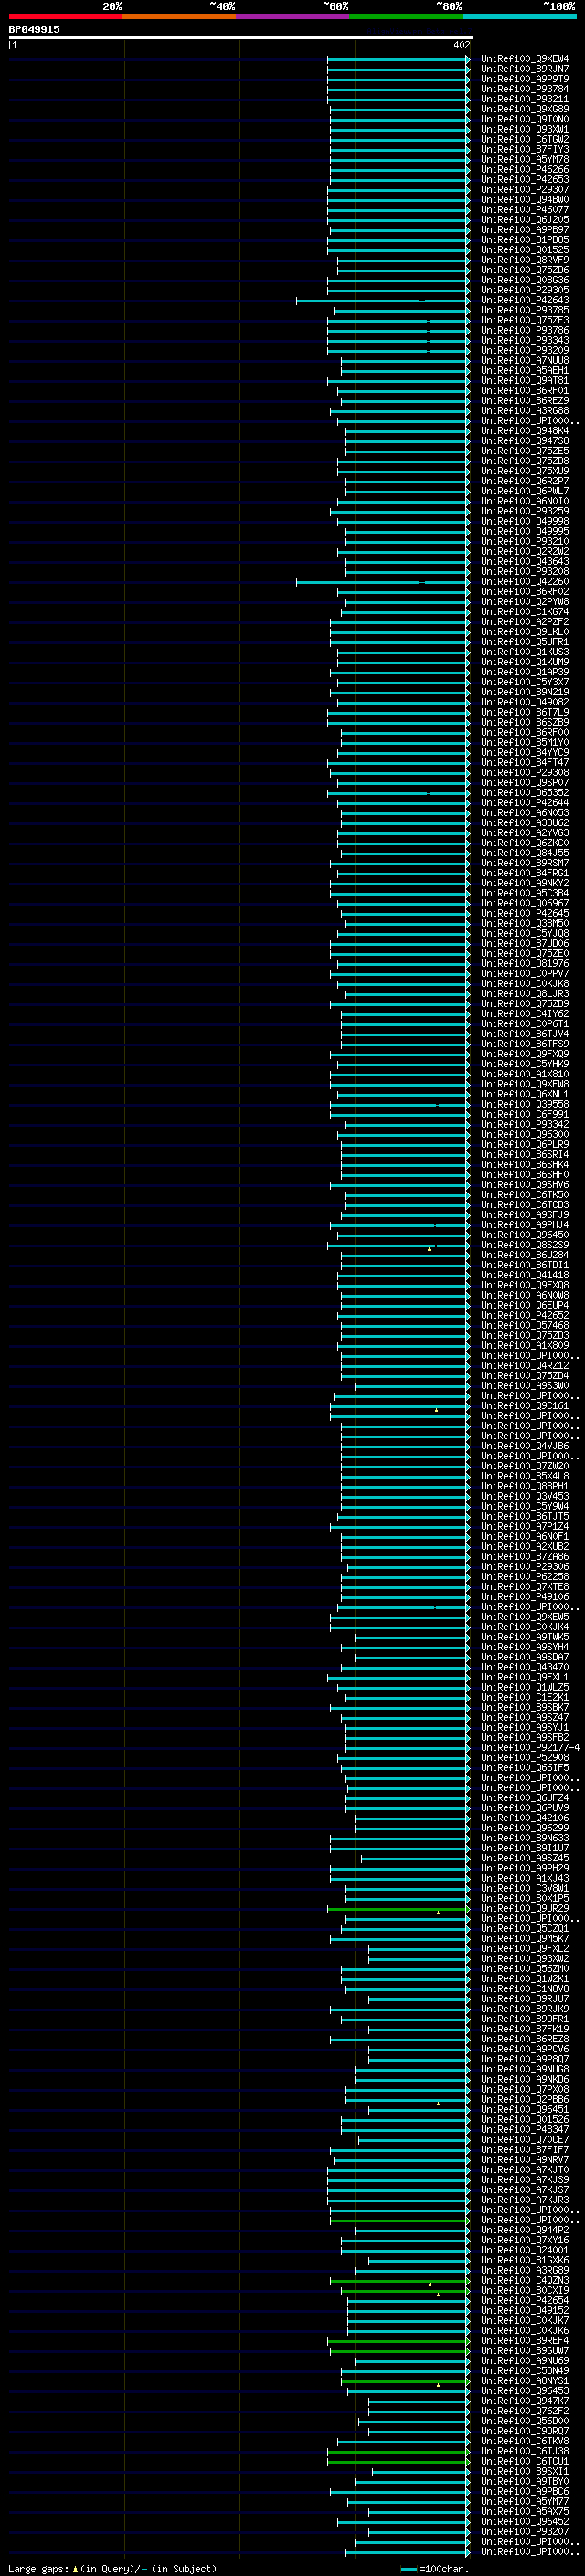
Task: Select hit label UniRef100_P92177-4
Action: click(x=531, y=1748)
